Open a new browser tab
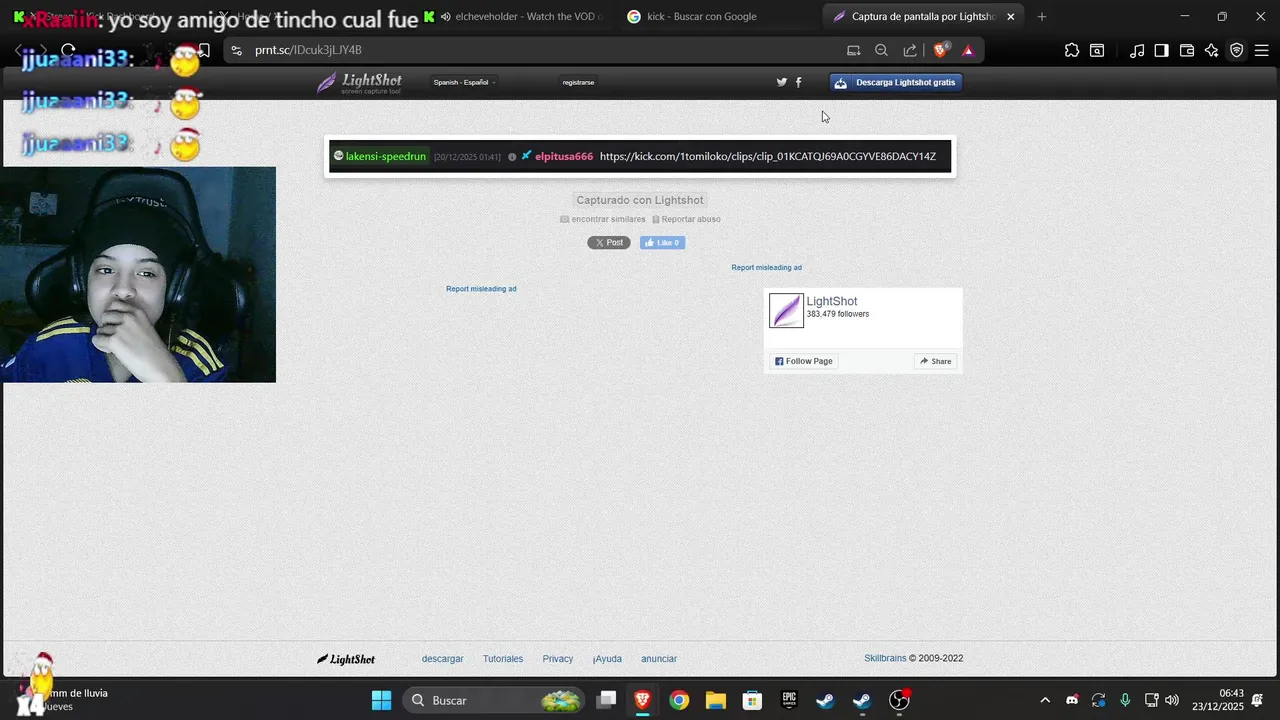This screenshot has width=1280, height=720. [1042, 16]
